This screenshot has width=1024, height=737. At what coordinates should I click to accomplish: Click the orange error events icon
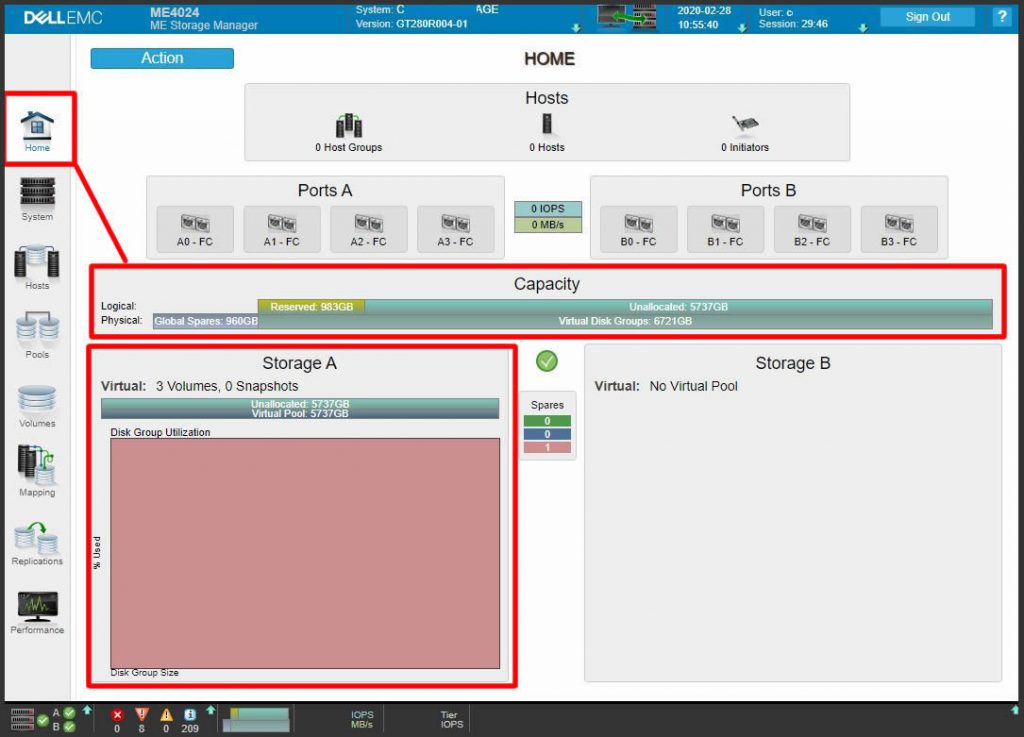click(142, 715)
